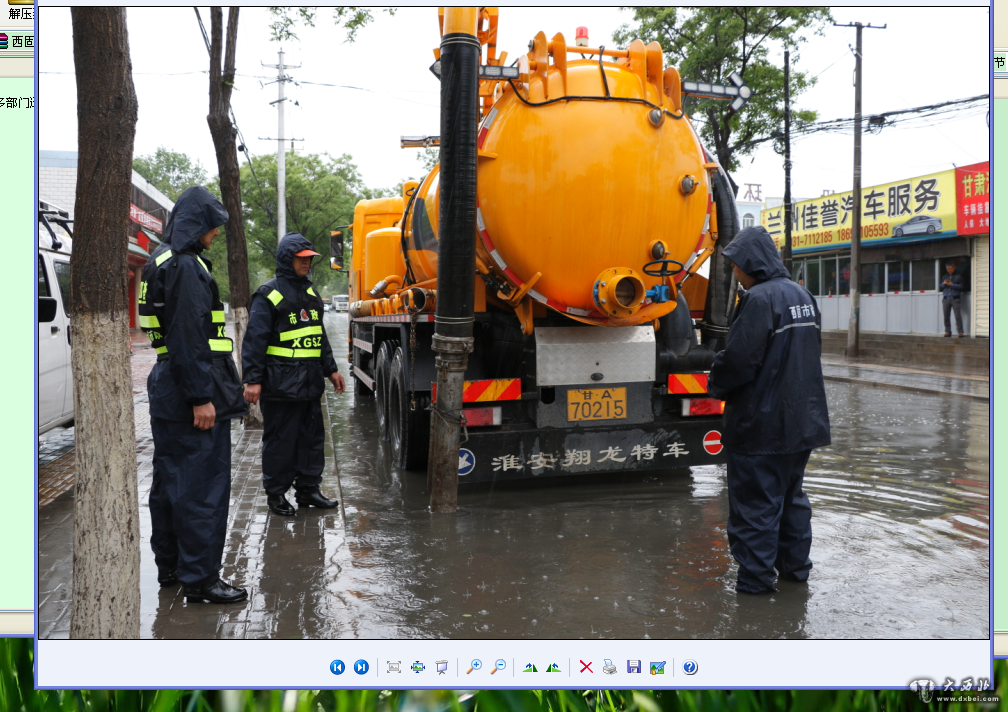Click the 解压 label at top left
The height and width of the screenshot is (712, 1008).
point(20,14)
